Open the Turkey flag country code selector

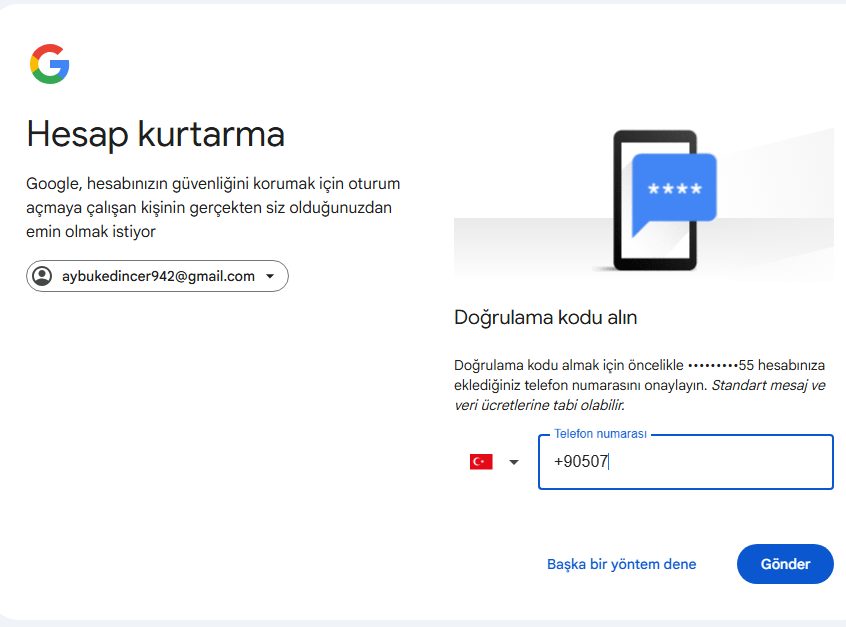[x=494, y=462]
